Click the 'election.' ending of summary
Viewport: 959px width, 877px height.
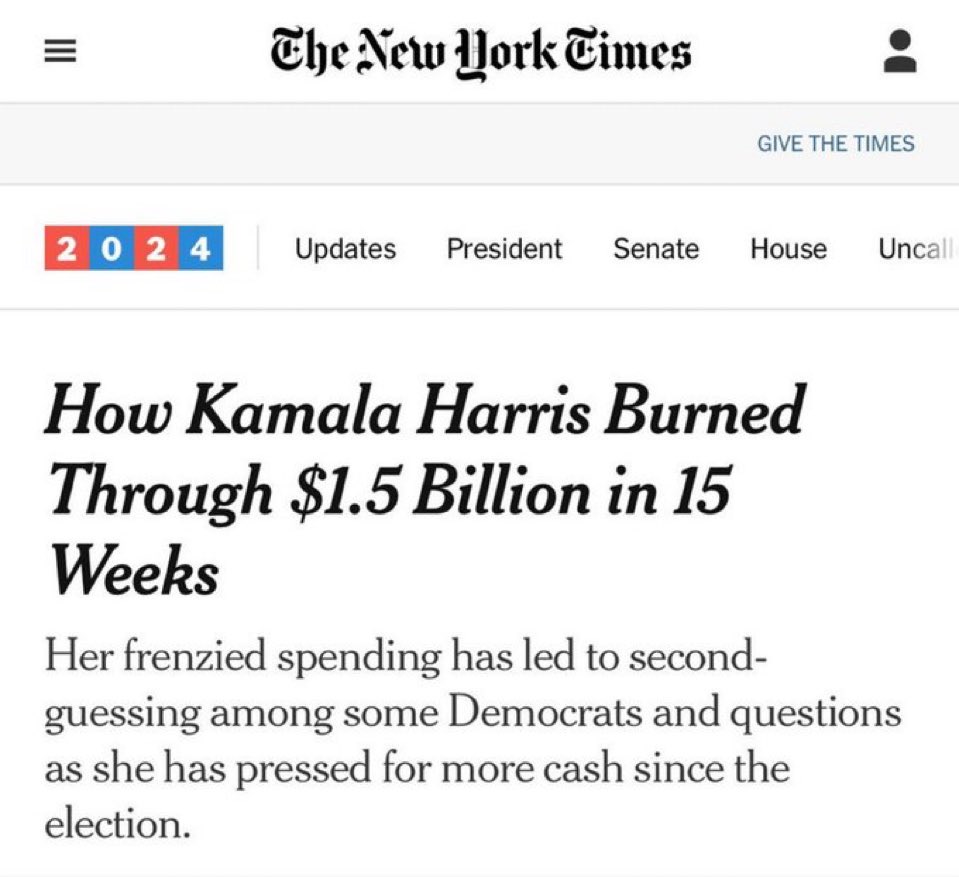pyautogui.click(x=117, y=824)
